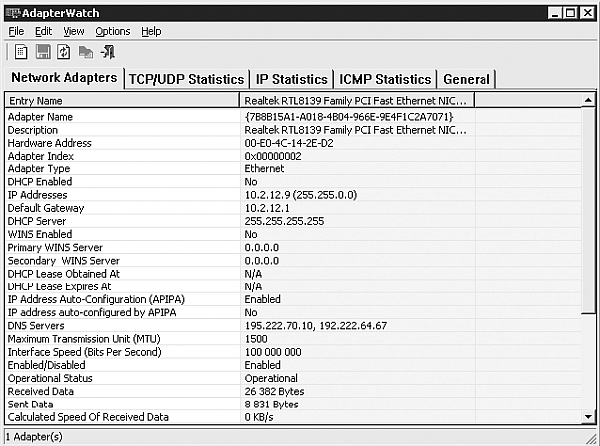The image size is (600, 446).
Task: Click the Copy selected items toolbar icon
Action: (x=86, y=52)
